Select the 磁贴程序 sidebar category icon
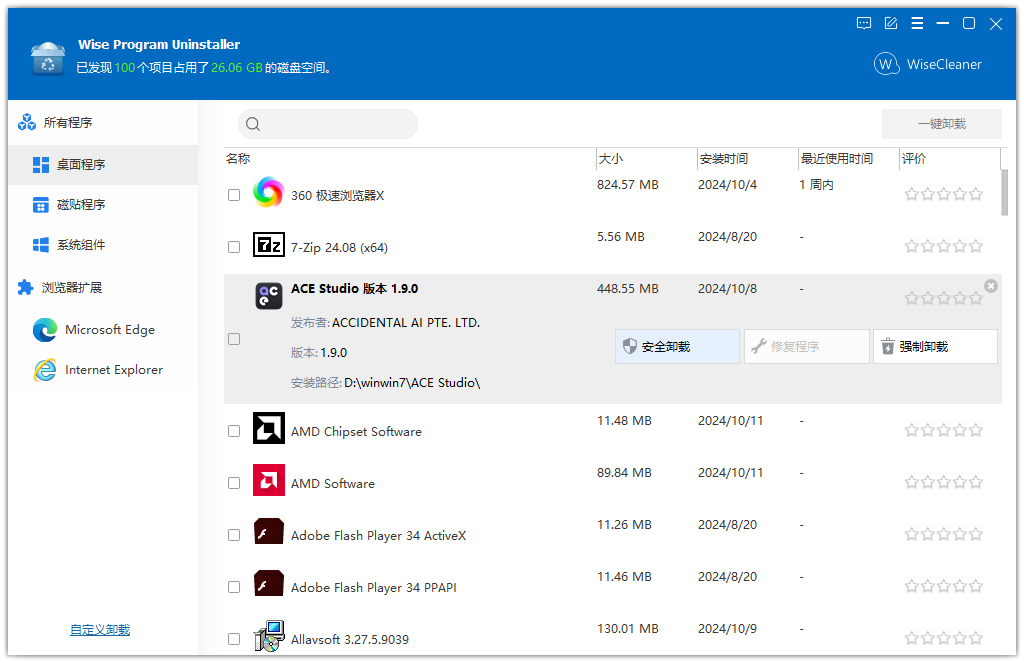1024x663 pixels. coord(41,204)
